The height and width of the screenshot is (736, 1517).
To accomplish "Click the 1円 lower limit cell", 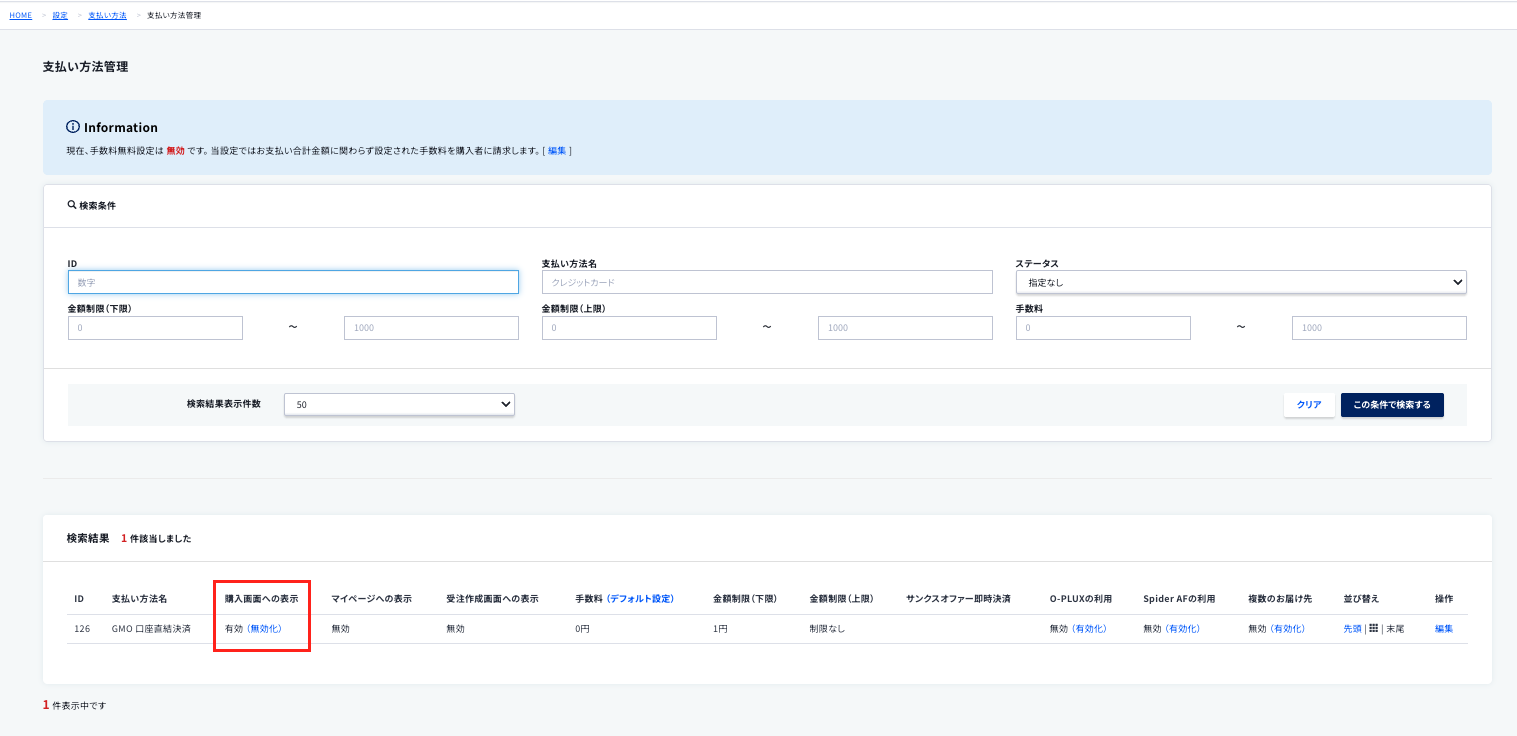I will [x=720, y=629].
